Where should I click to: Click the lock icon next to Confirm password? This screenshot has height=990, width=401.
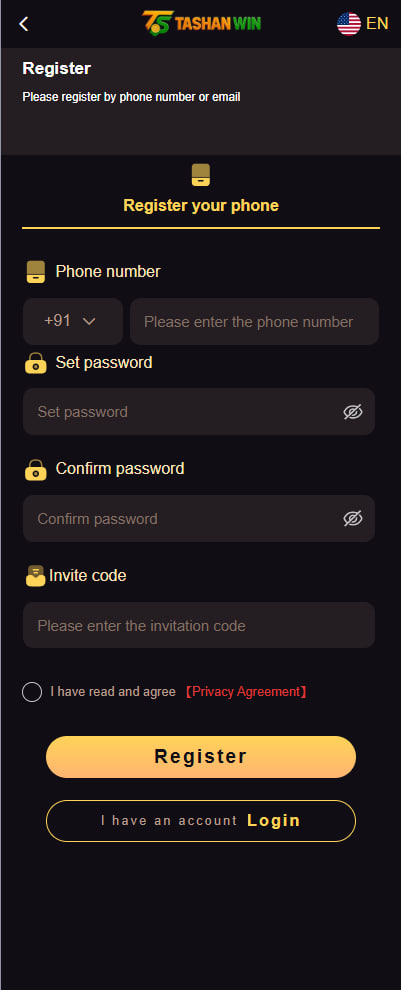36,469
